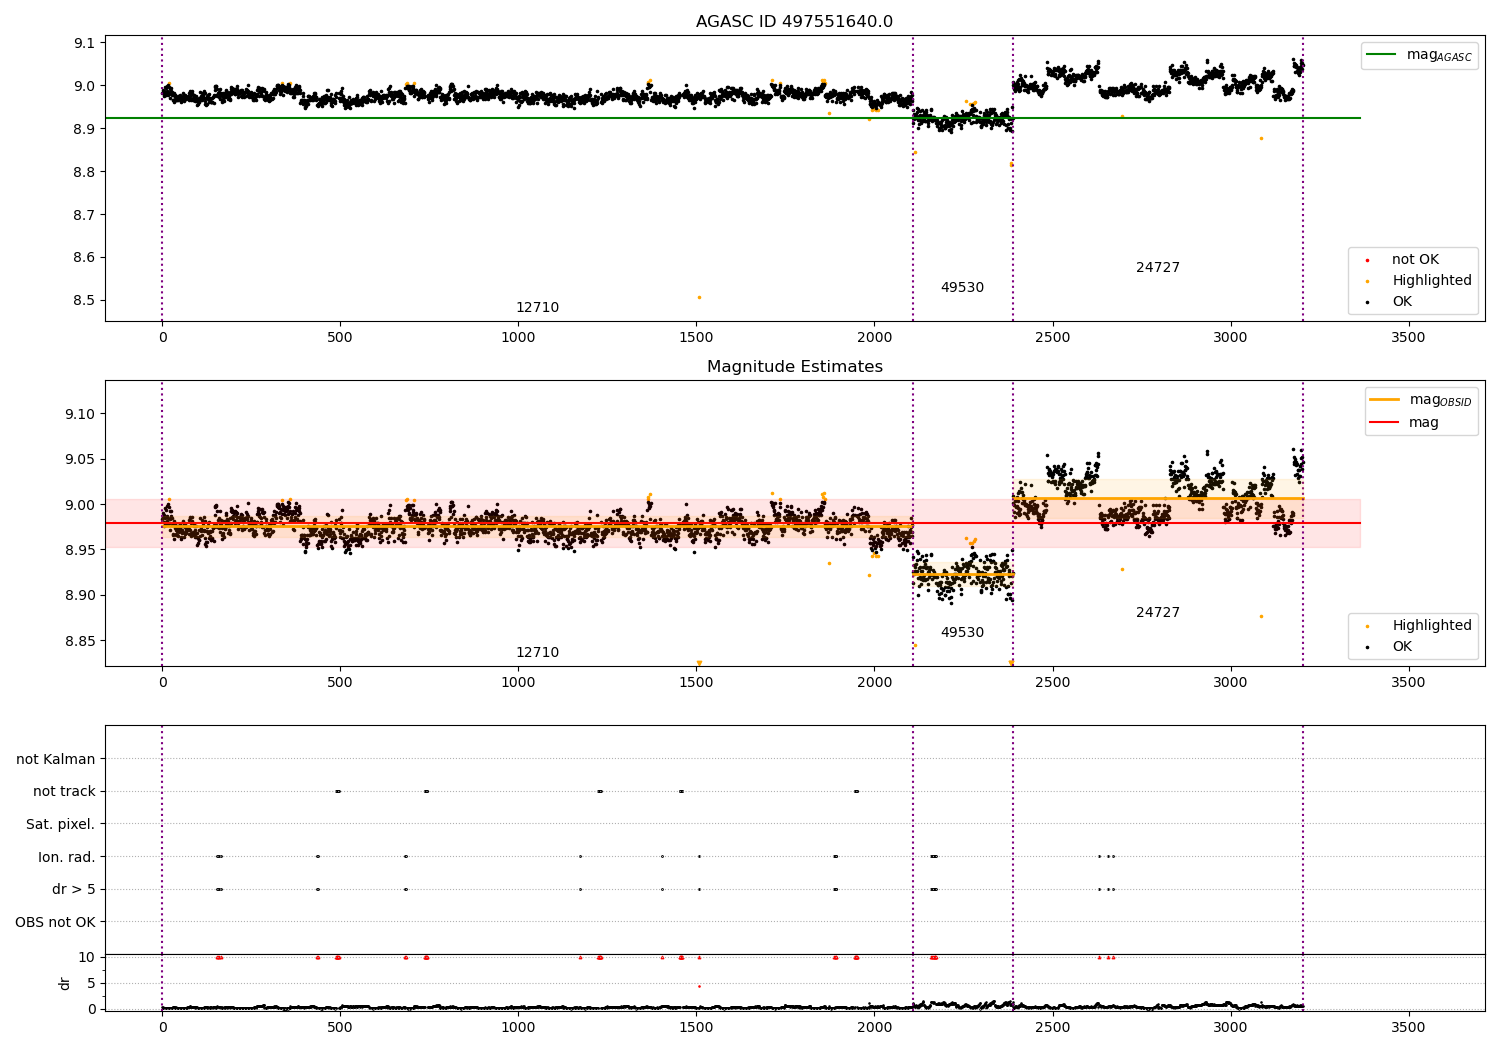Click the orange outlier point near 8.5 in top plot

pos(699,297)
